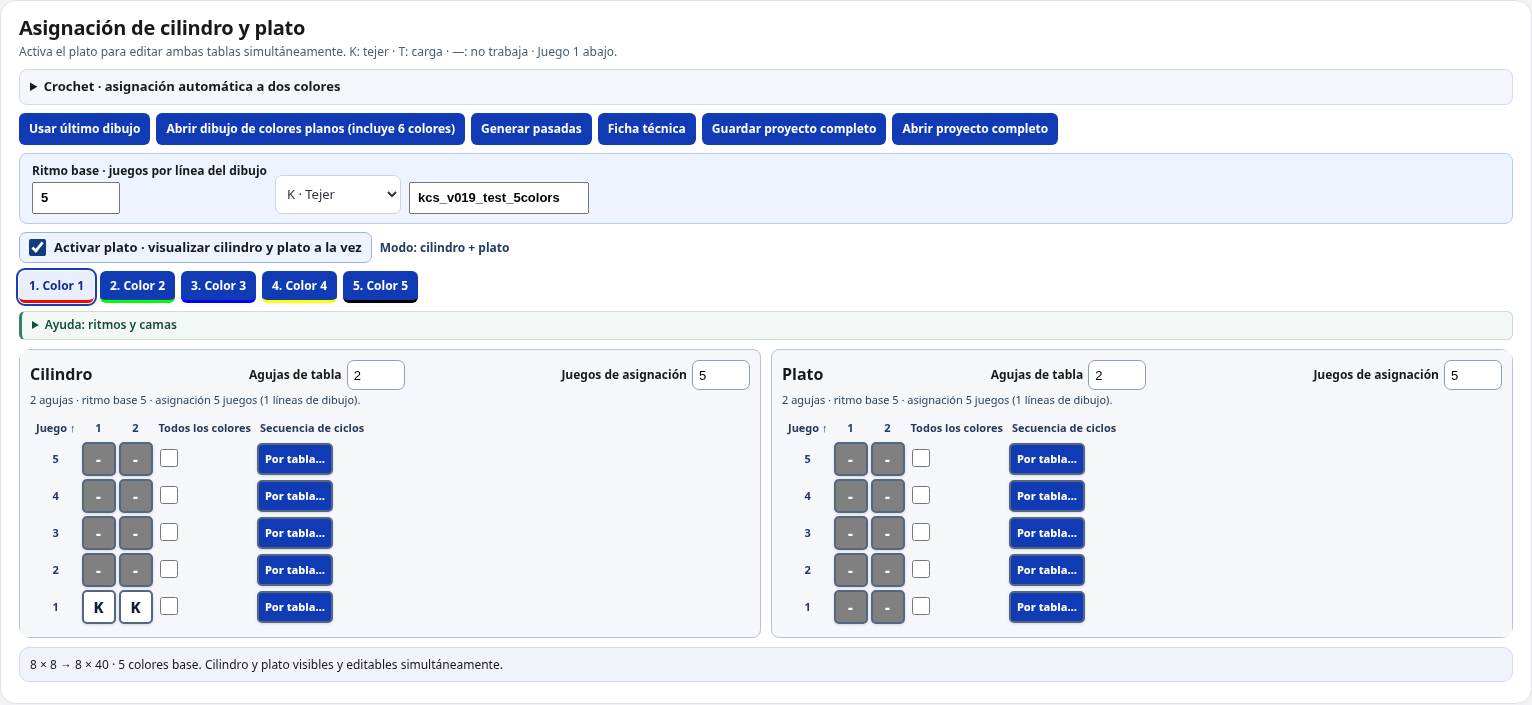
Task: Expand 'Ayuda: ritmos y camas' help section
Action: (x=765, y=325)
